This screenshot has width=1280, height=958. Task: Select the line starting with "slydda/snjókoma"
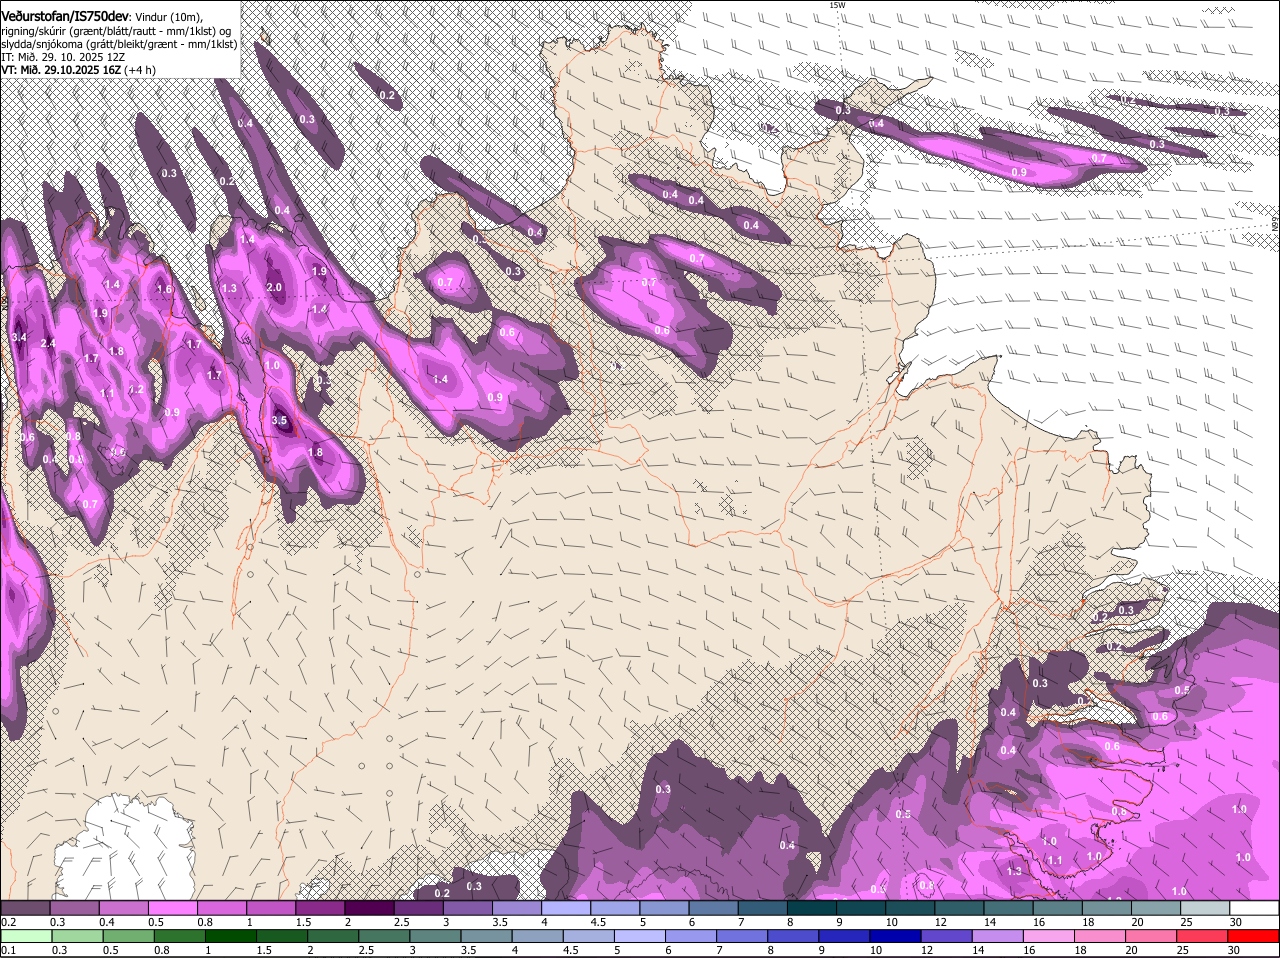[x=119, y=44]
